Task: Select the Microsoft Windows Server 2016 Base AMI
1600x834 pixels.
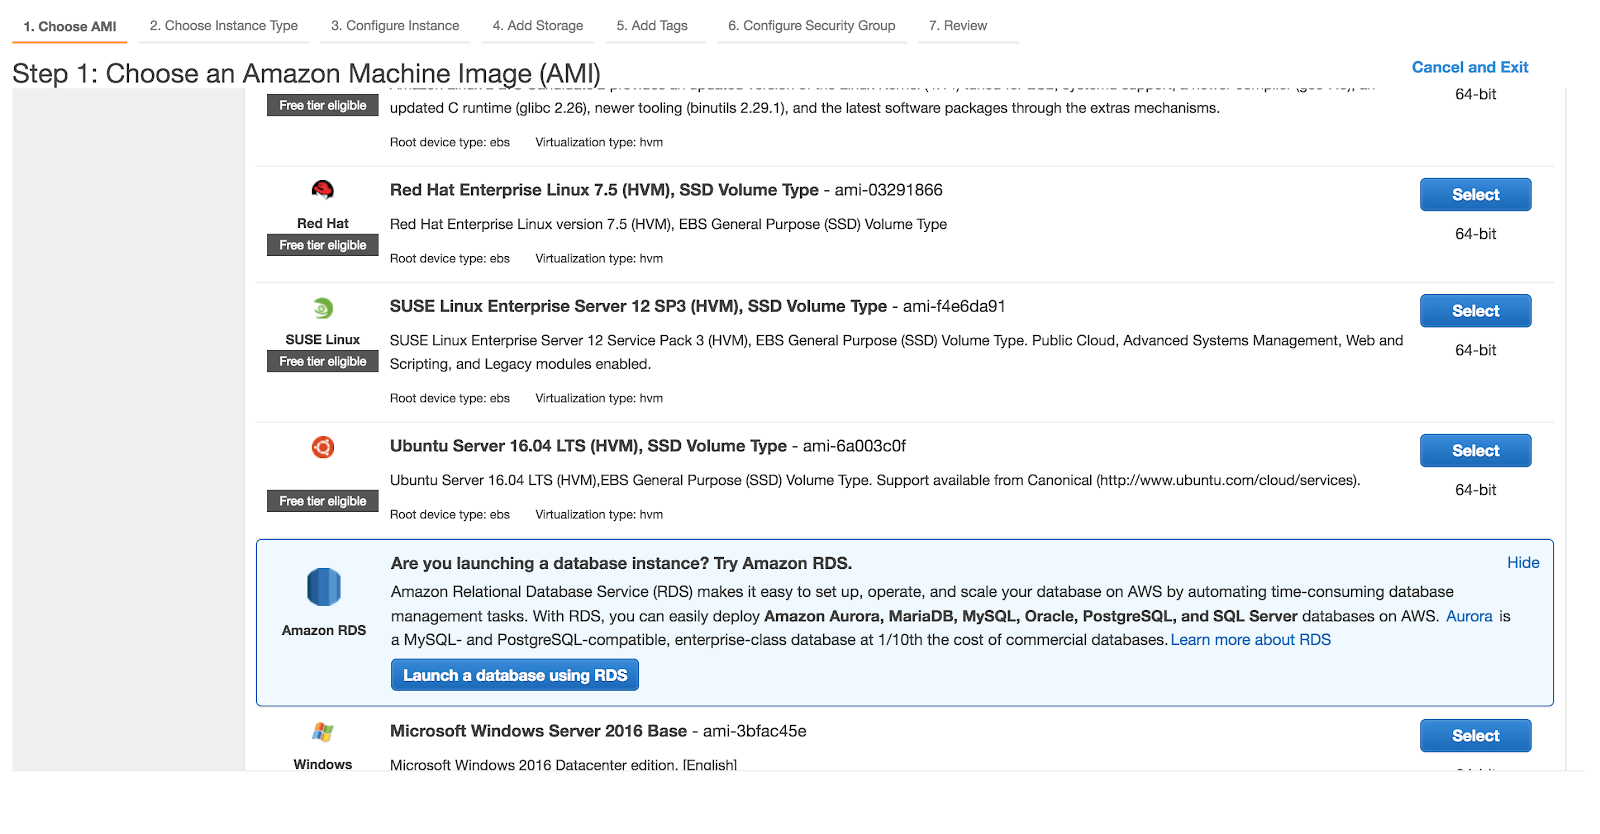Action: pos(1475,736)
